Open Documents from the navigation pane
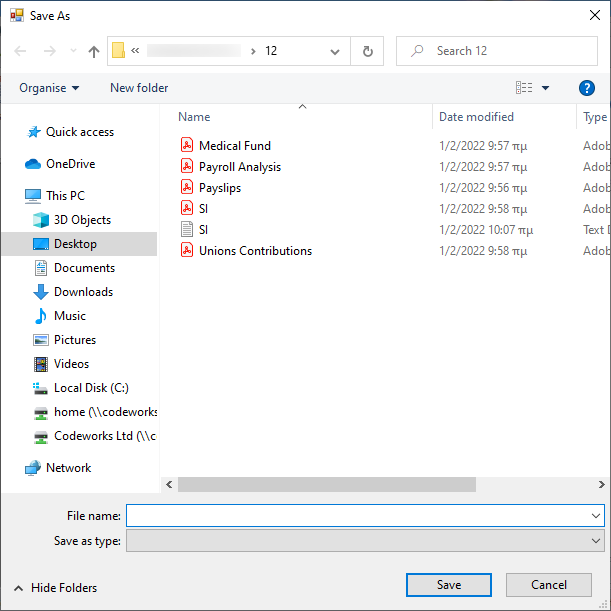 (x=74, y=268)
